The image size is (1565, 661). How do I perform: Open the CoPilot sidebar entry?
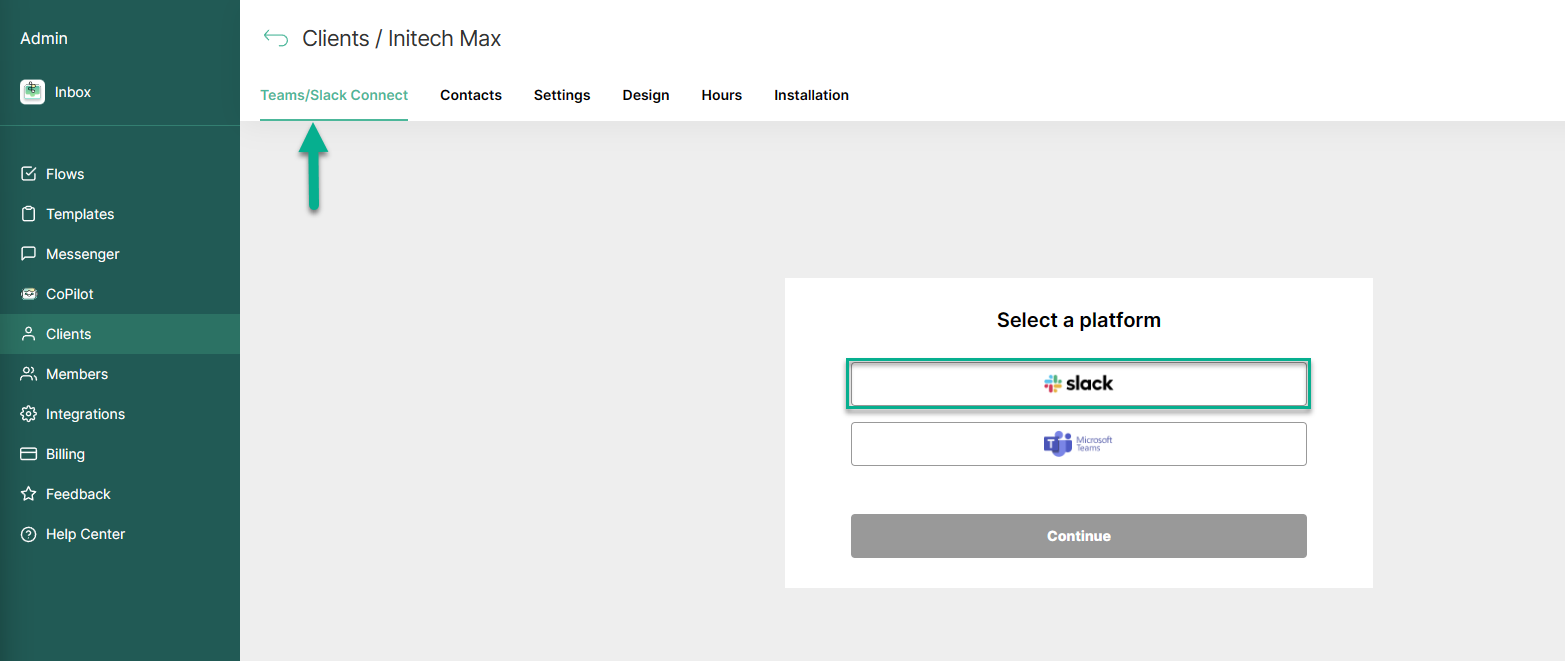(x=120, y=294)
